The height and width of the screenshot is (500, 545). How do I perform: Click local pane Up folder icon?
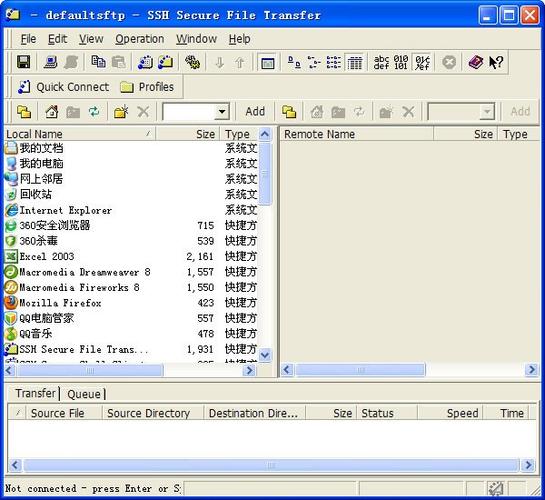(x=24, y=112)
